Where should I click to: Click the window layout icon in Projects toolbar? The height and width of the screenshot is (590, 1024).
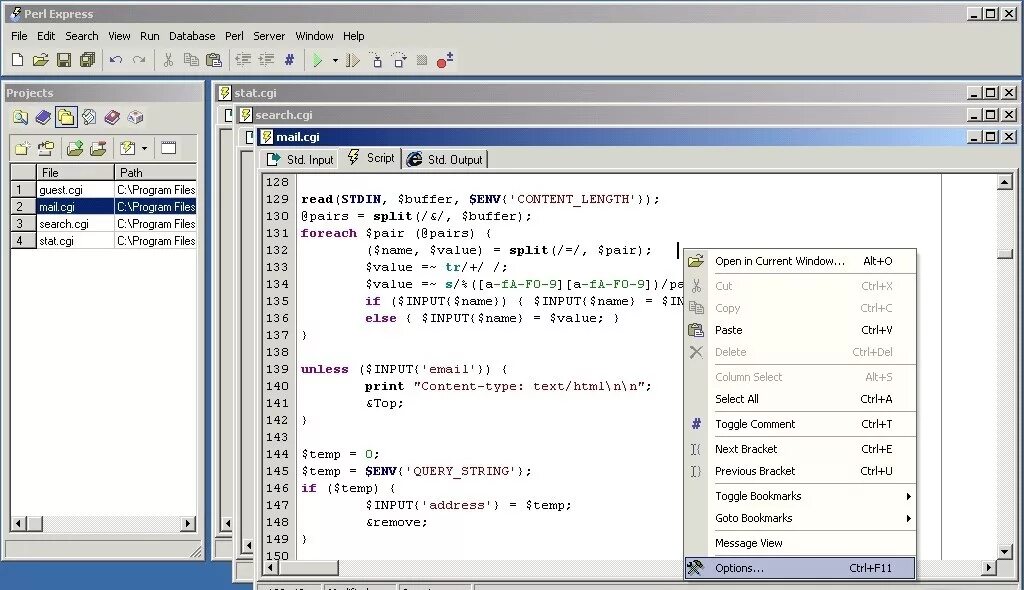coord(168,148)
